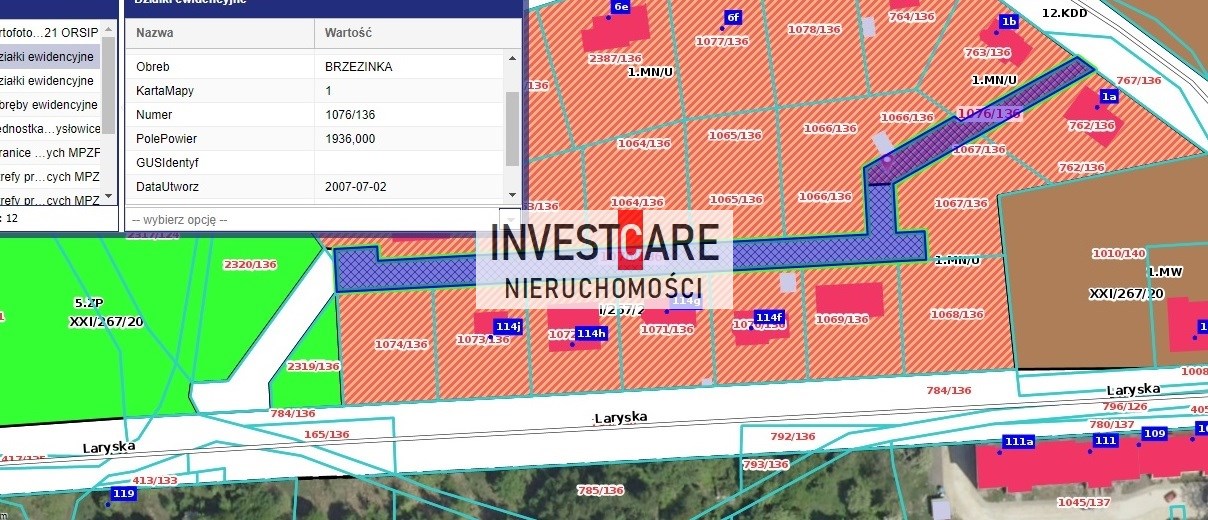Click parcel label 767/136 on map
Screen dimensions: 1208x520
[x=1138, y=80]
